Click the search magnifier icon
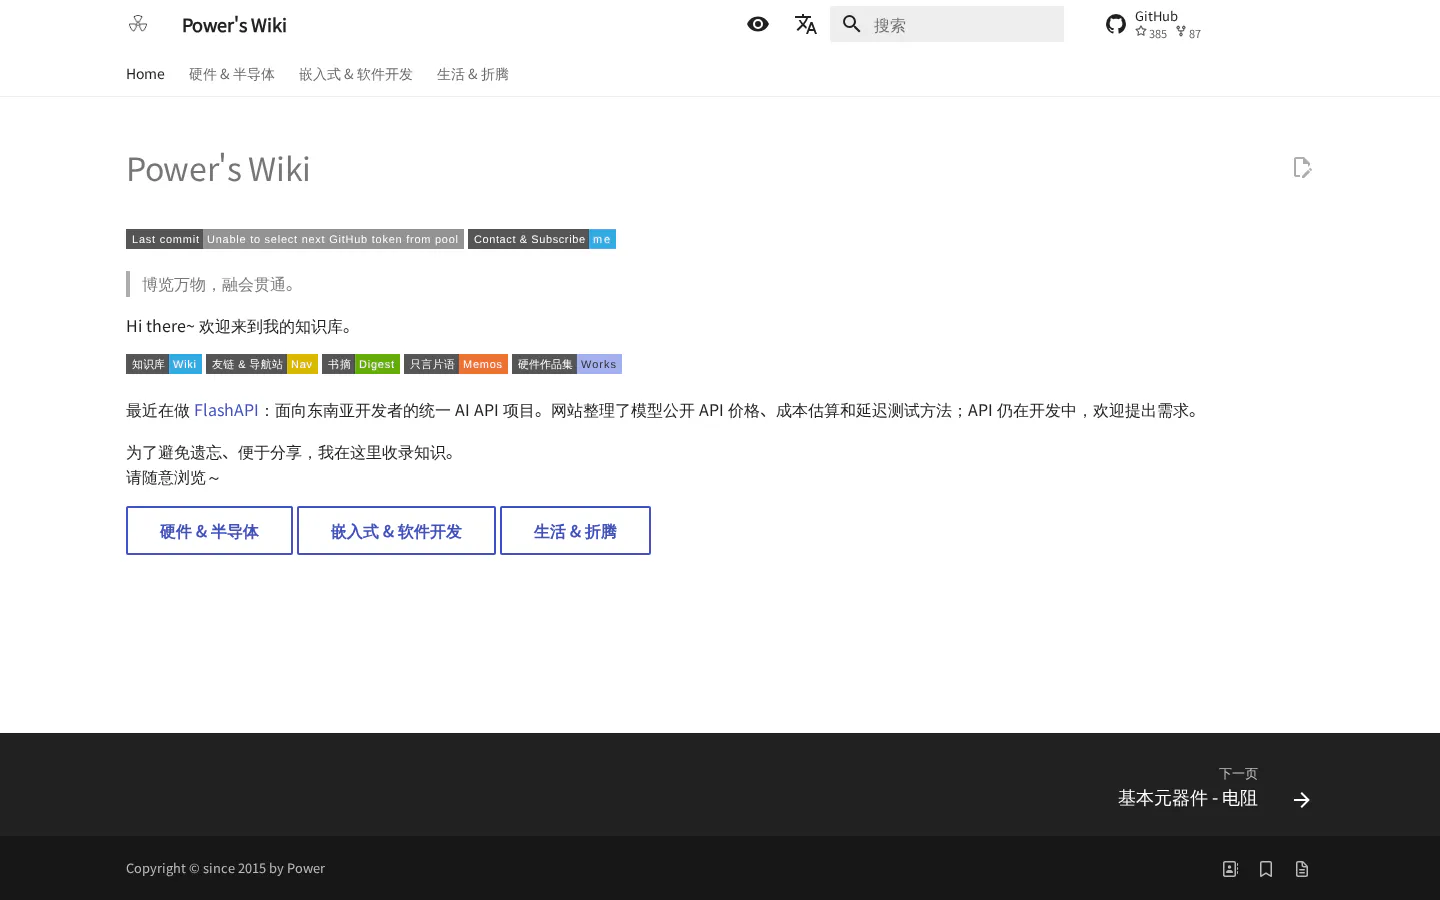Image resolution: width=1440 pixels, height=900 pixels. pyautogui.click(x=852, y=24)
